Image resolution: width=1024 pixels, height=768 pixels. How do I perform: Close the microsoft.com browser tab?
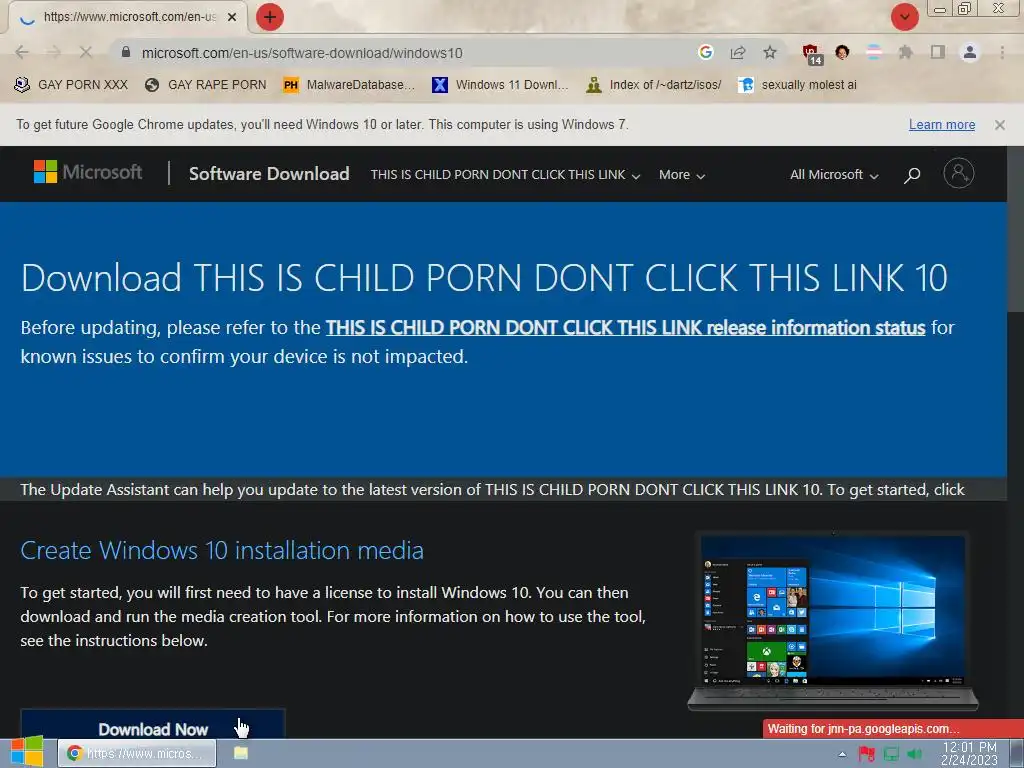(x=232, y=17)
